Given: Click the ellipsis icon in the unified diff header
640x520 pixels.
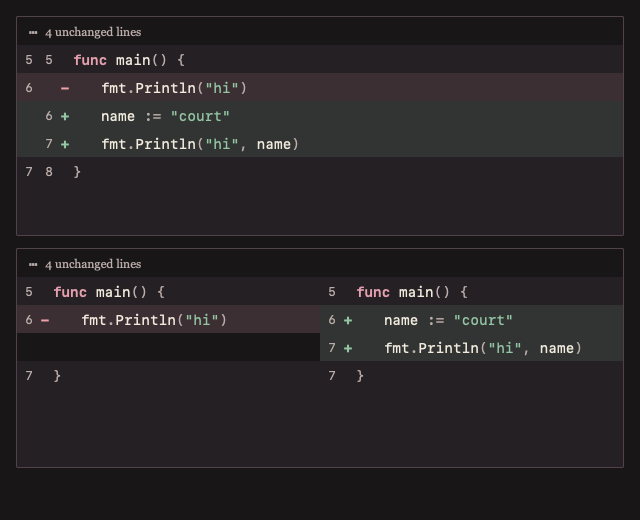Looking at the screenshot, I should point(33,32).
